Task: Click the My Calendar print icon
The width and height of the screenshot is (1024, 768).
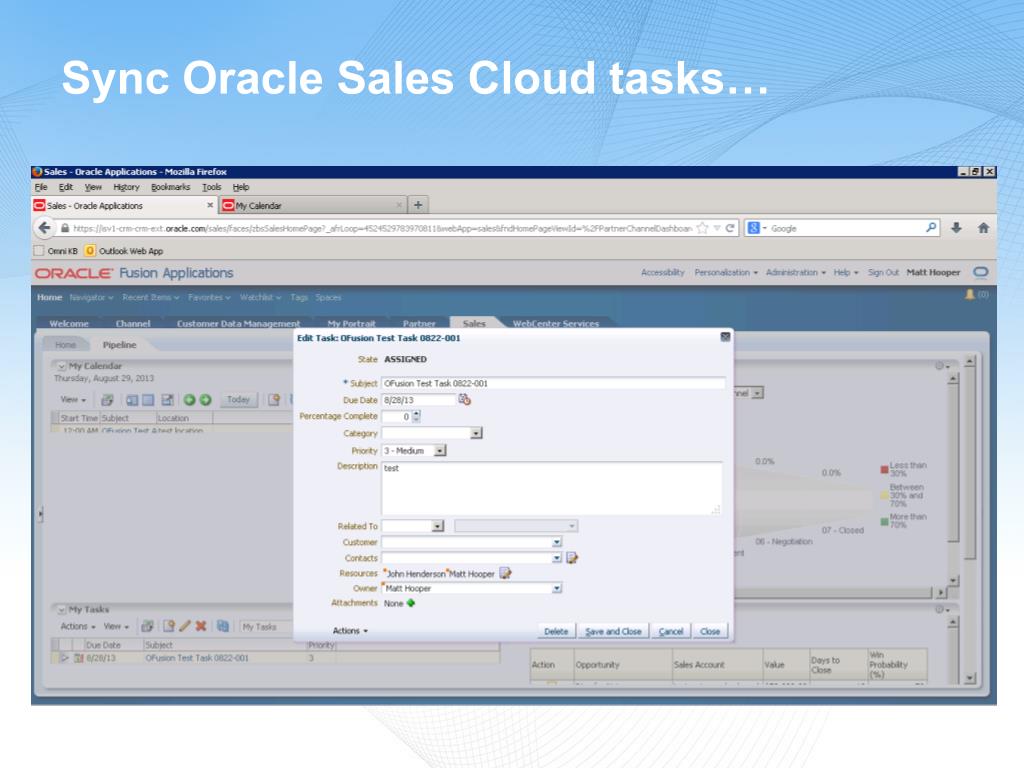Action: (x=108, y=400)
